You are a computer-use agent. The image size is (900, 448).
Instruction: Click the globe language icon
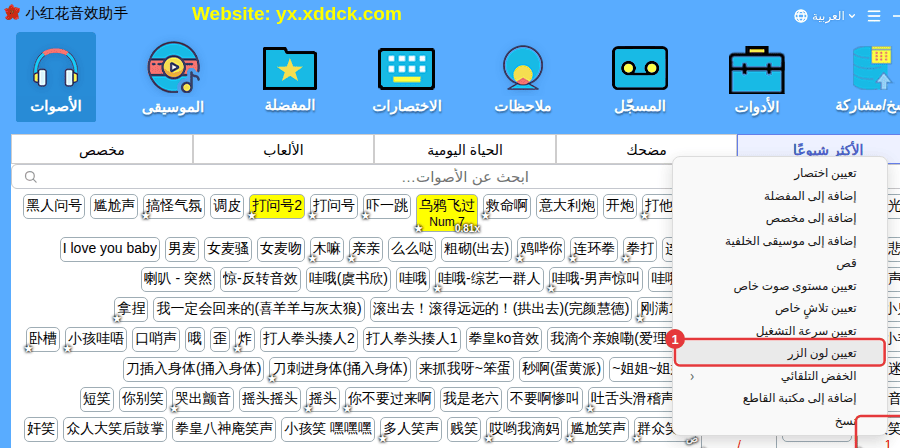tap(801, 16)
